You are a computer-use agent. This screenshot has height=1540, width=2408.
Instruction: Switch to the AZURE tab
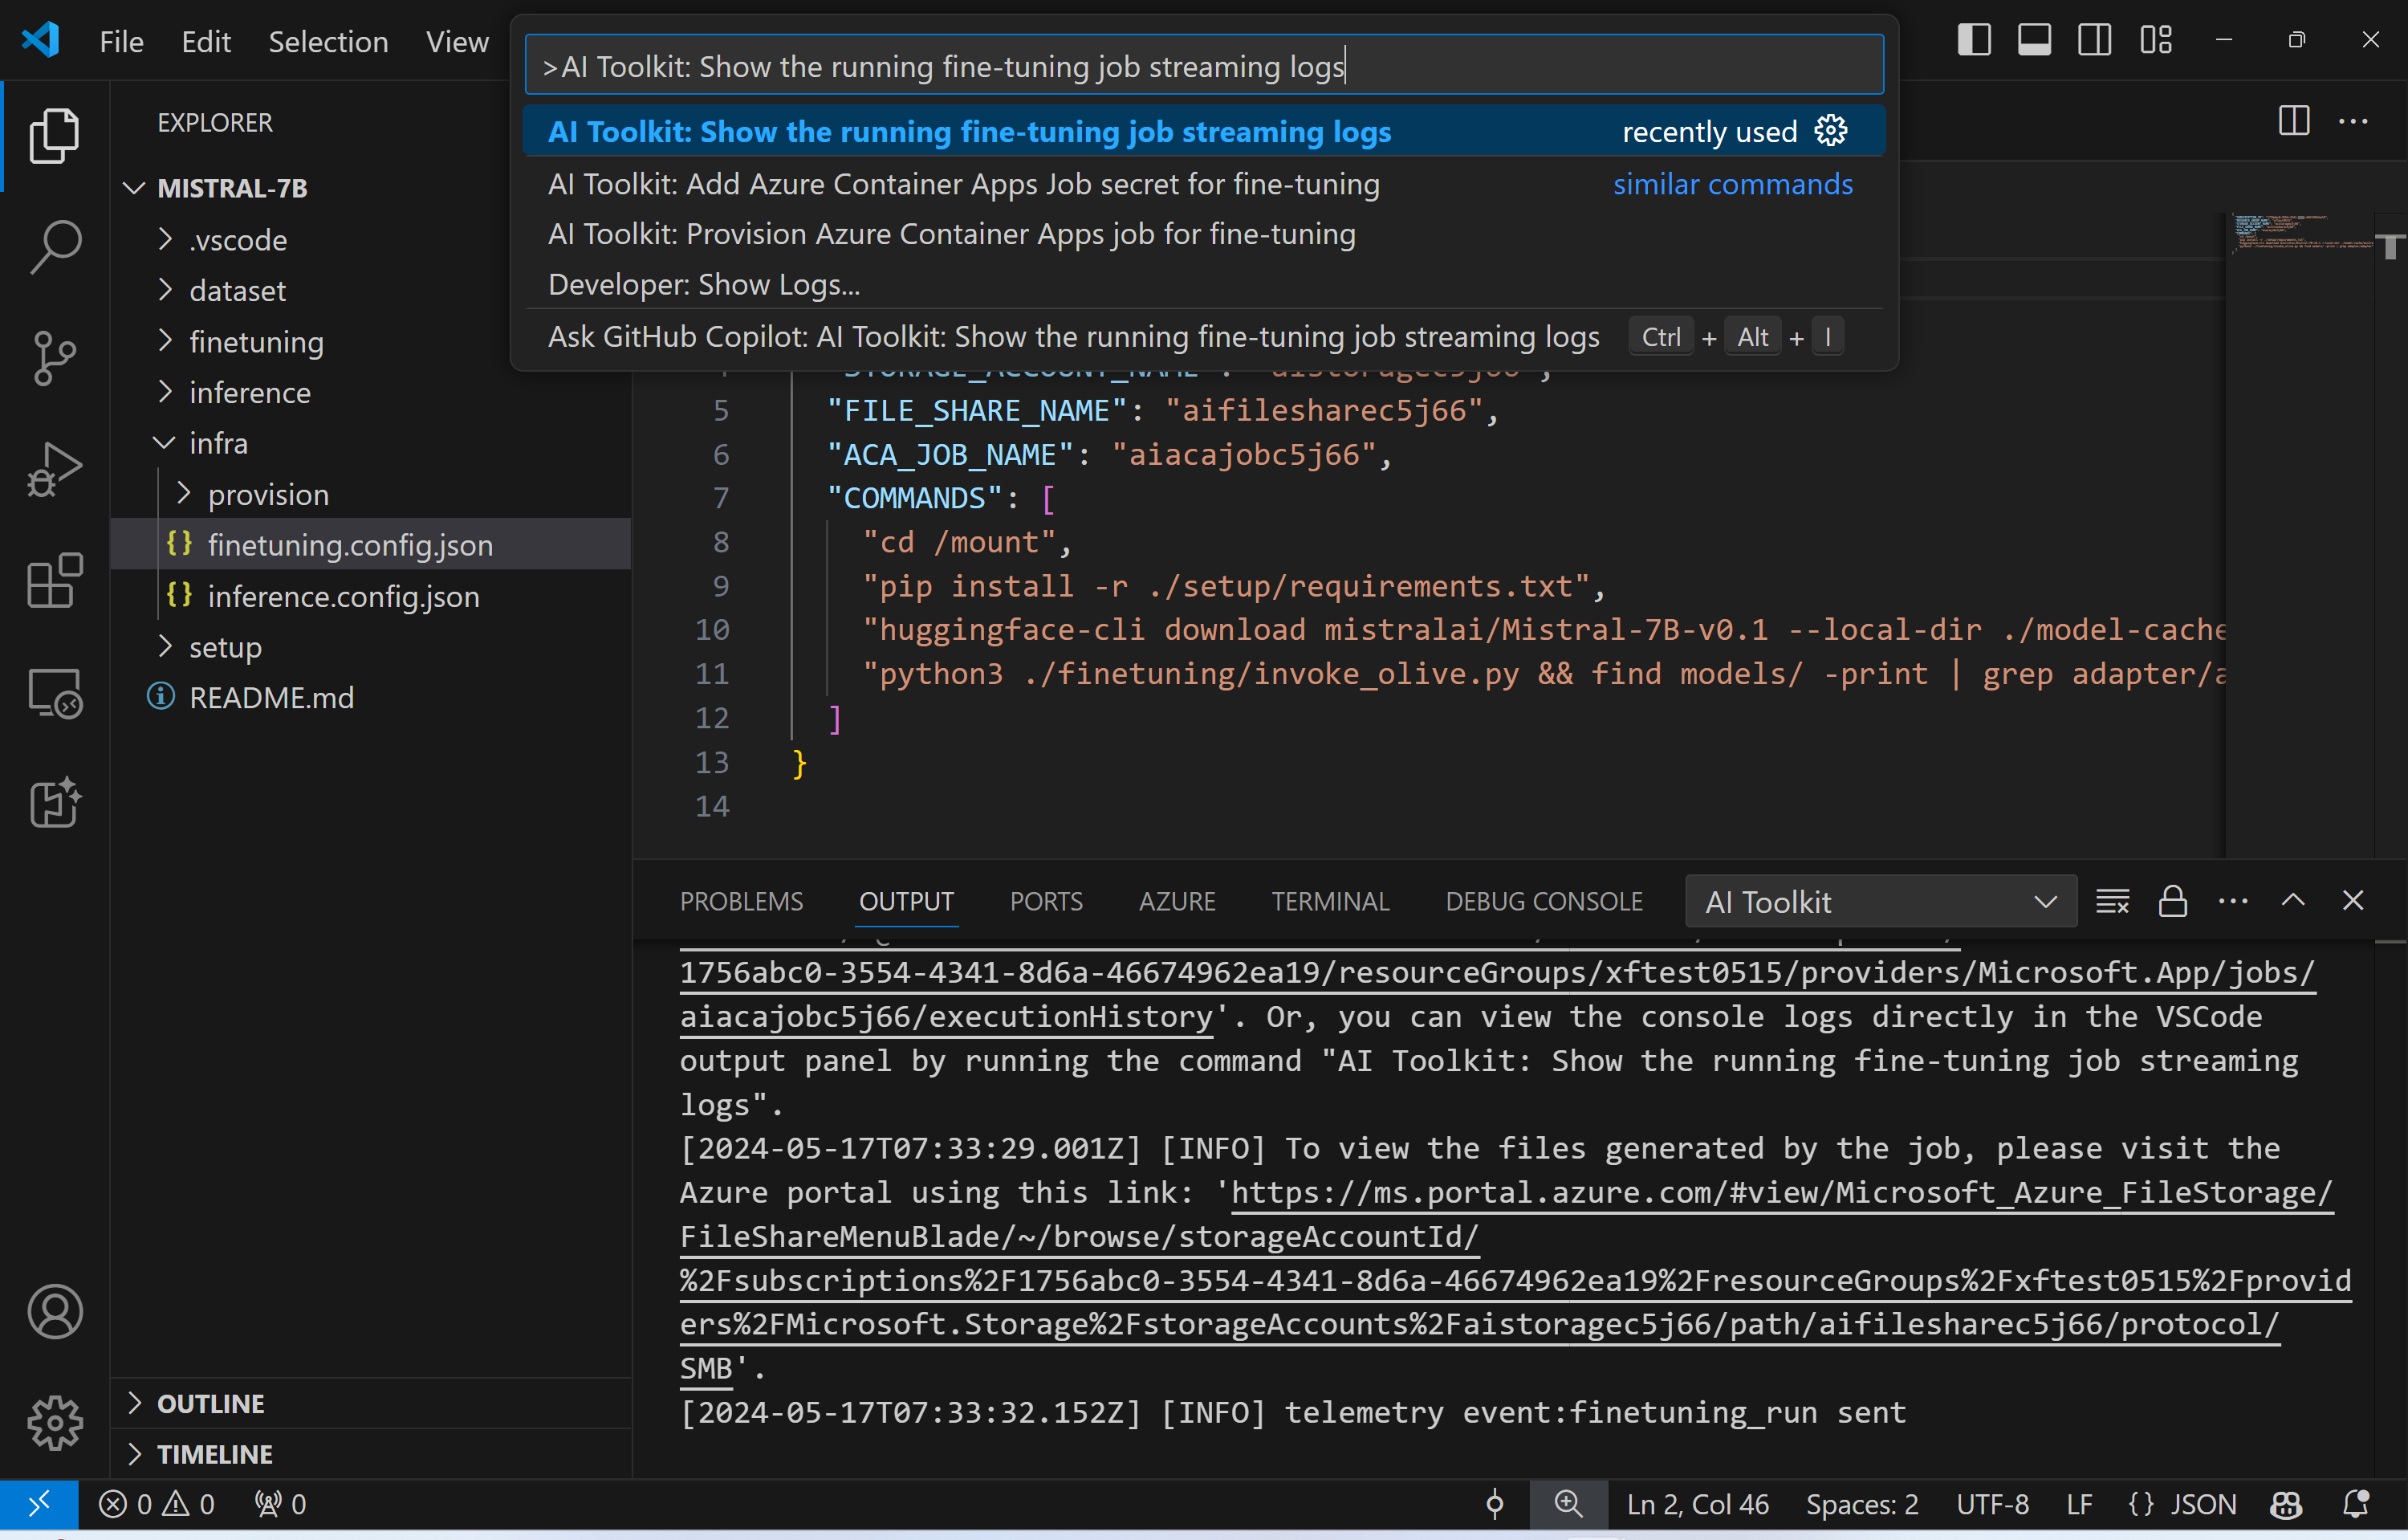[1177, 901]
